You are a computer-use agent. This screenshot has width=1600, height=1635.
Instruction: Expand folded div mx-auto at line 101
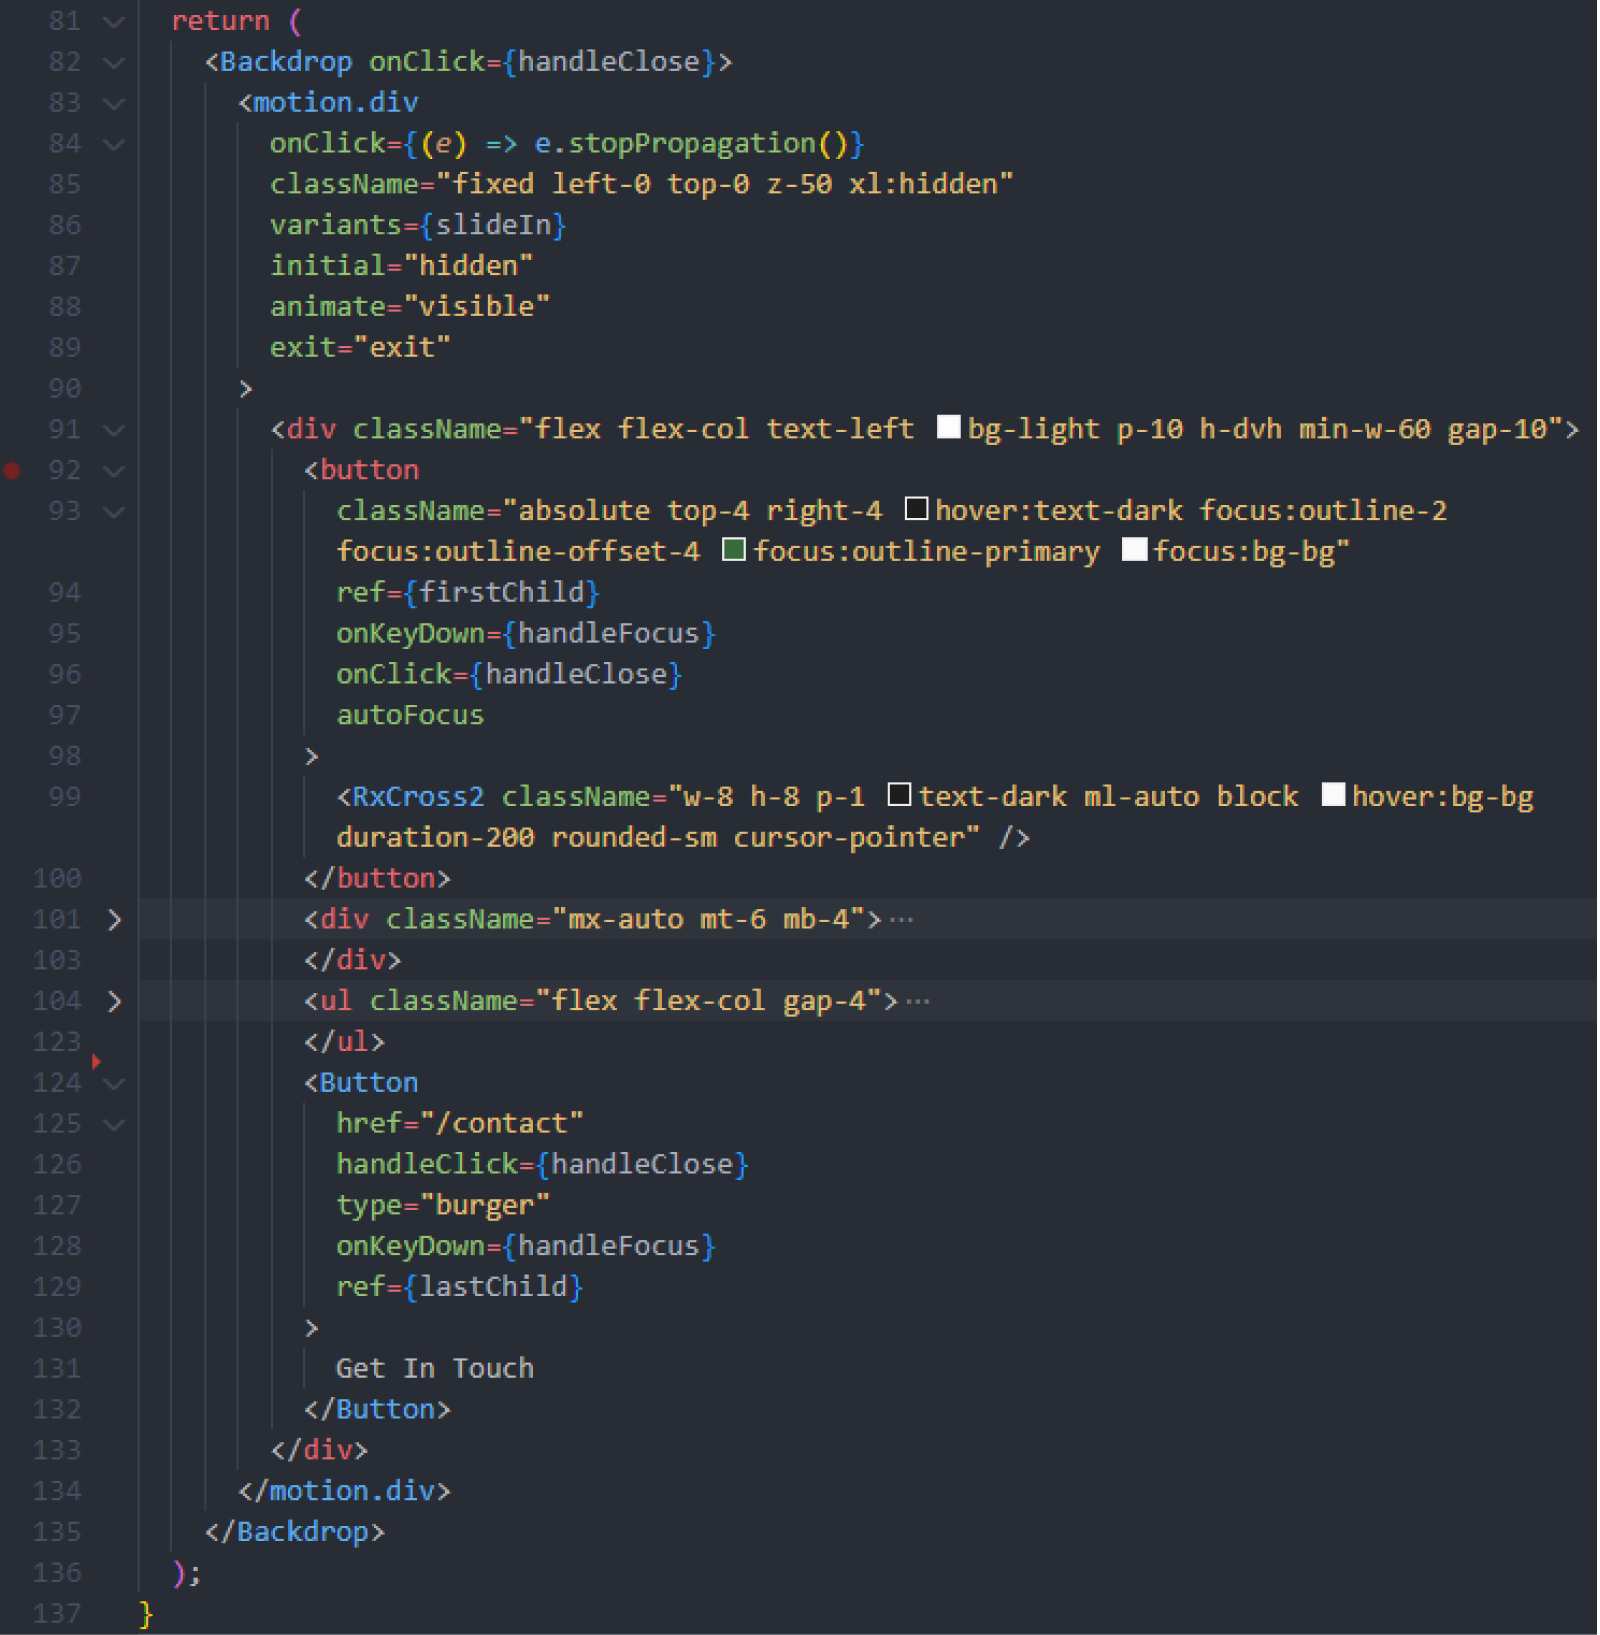pos(115,920)
